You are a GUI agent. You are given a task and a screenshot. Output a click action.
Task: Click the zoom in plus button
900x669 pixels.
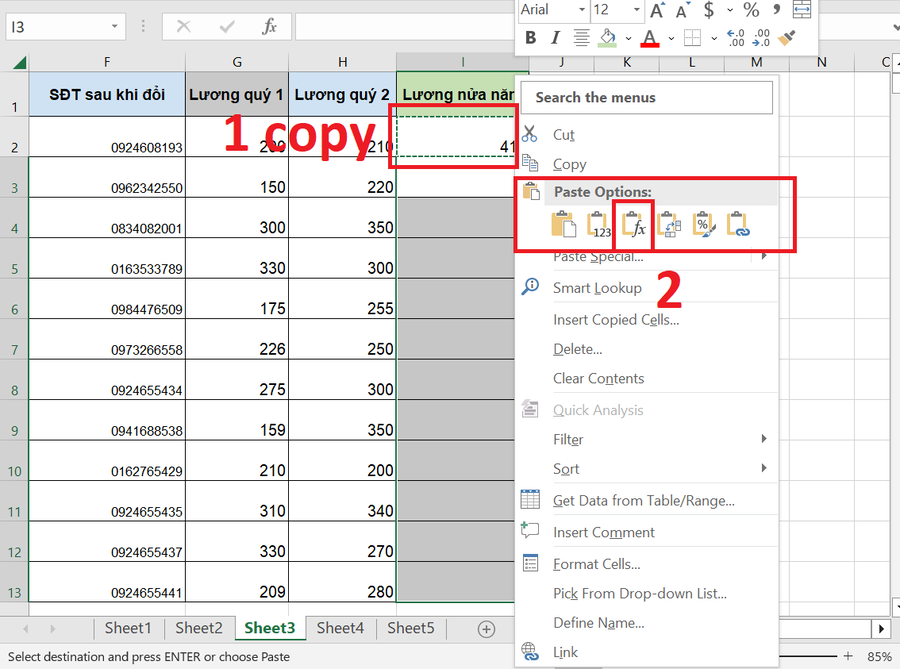point(848,656)
